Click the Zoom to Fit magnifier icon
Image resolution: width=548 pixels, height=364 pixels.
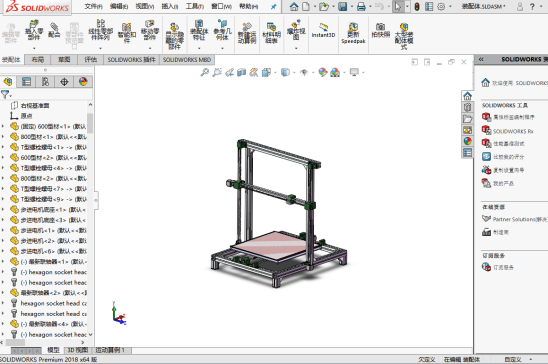pos(204,72)
